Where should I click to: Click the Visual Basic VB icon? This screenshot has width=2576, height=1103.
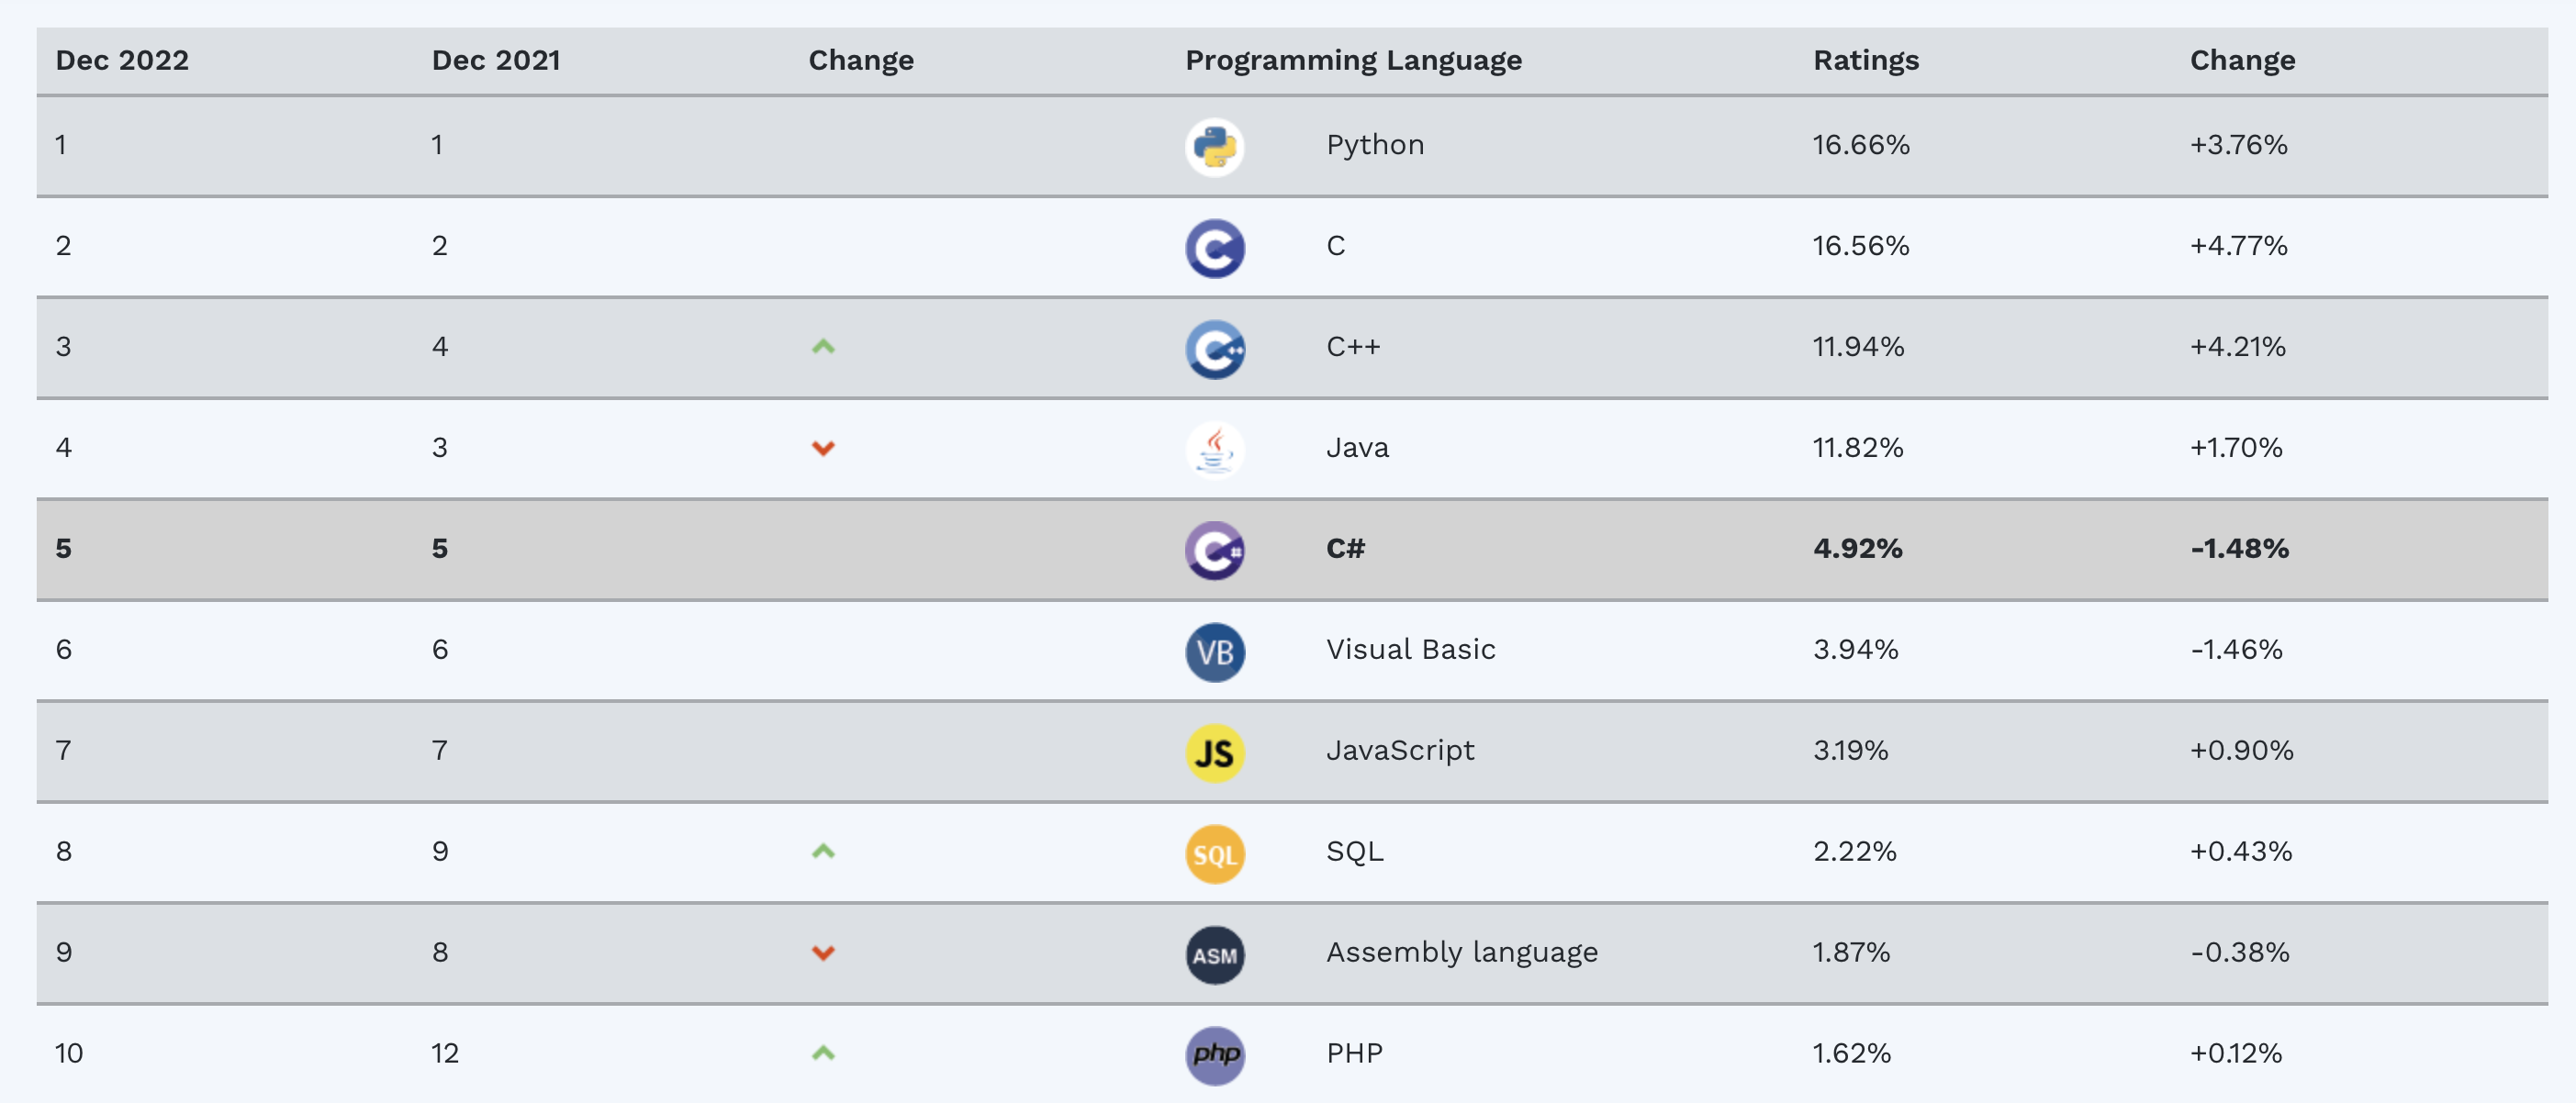tap(1214, 652)
